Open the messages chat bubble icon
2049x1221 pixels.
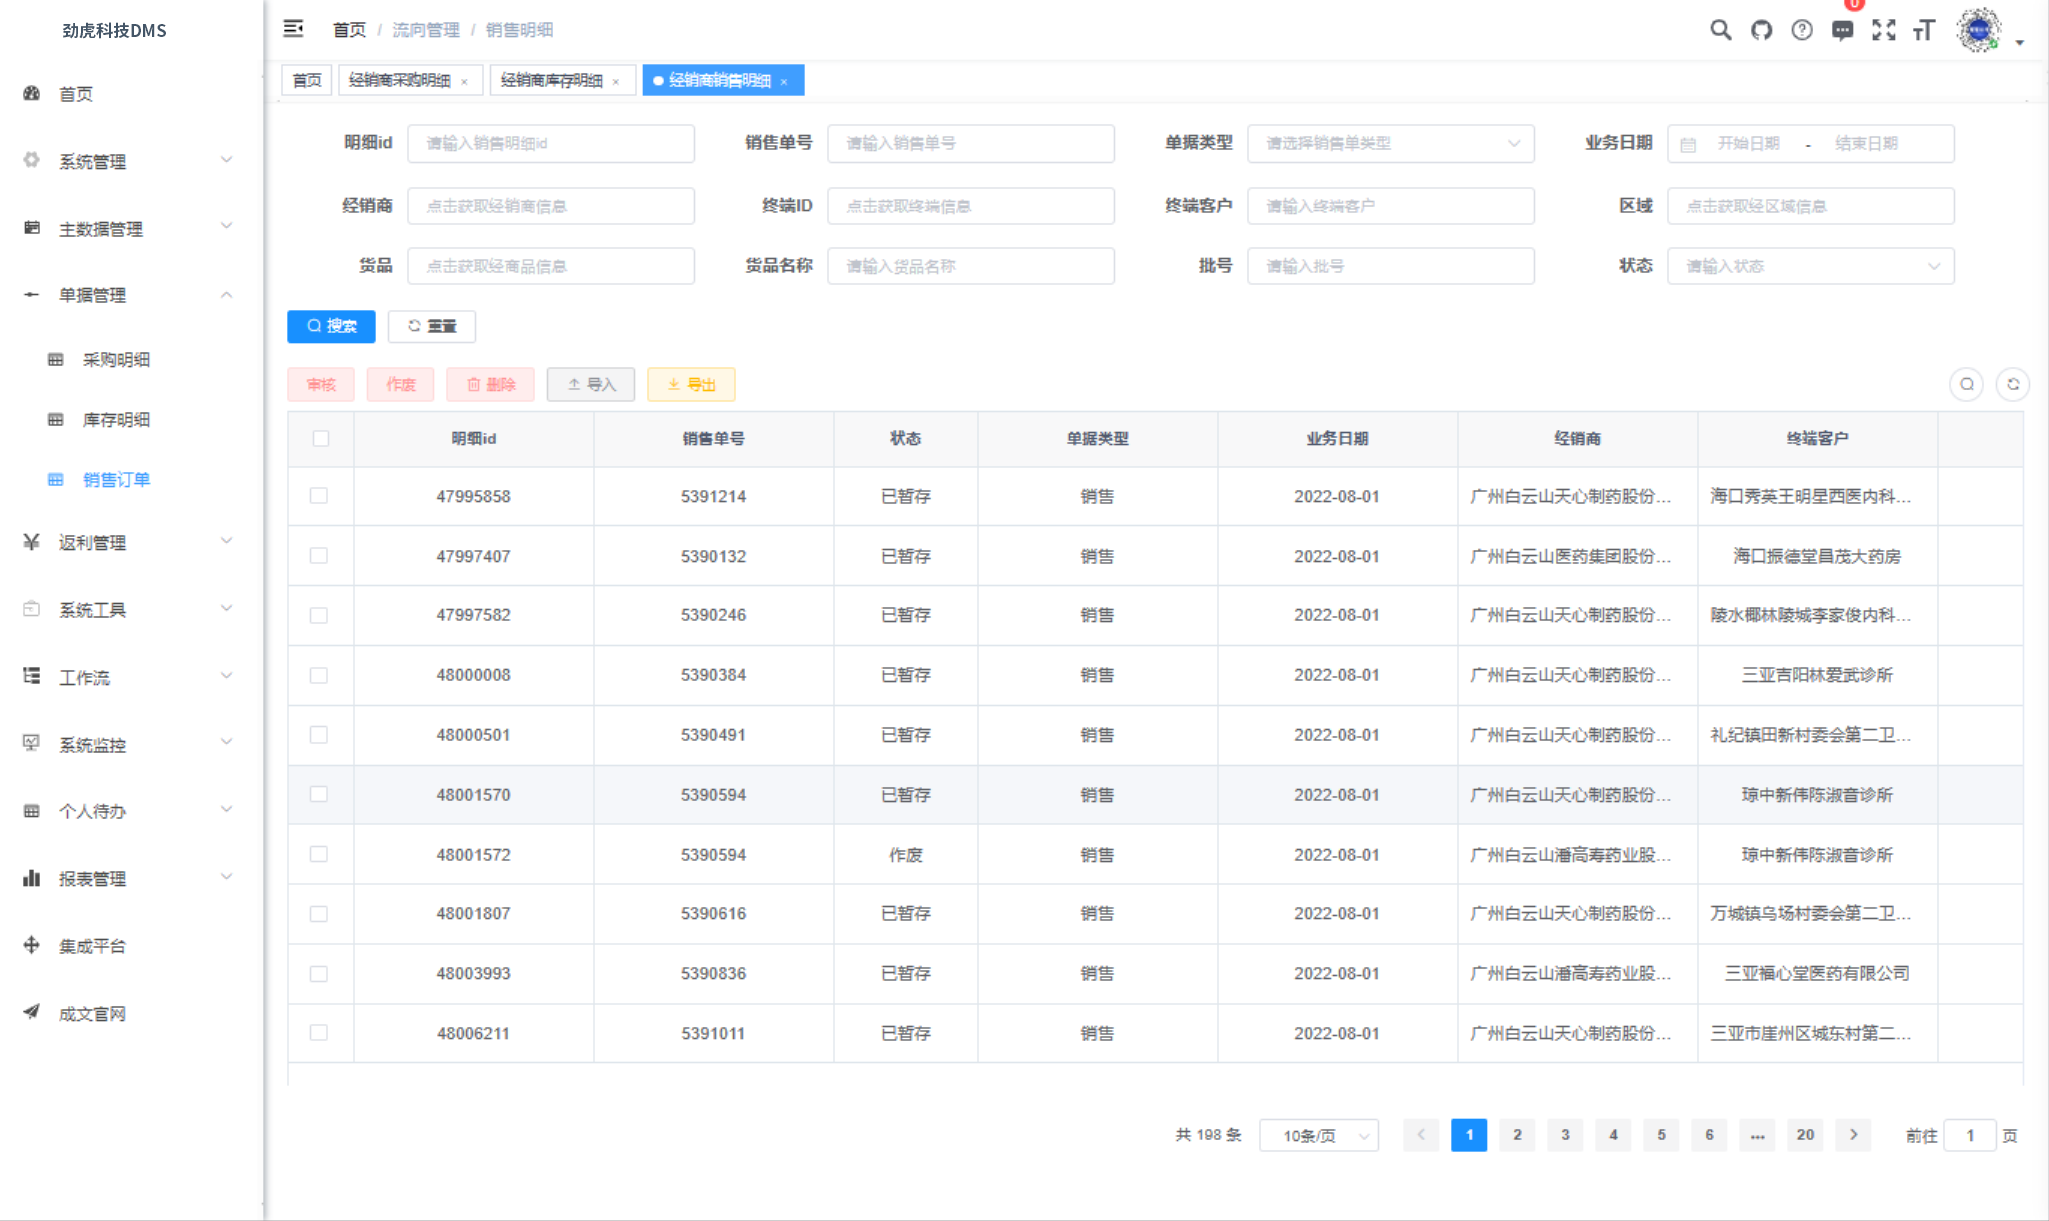pos(1842,30)
